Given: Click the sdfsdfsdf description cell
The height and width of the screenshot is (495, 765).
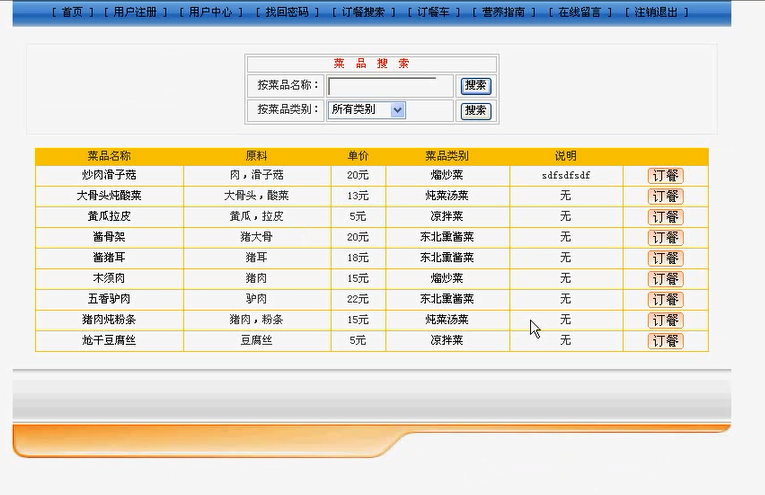Looking at the screenshot, I should pyautogui.click(x=566, y=175).
